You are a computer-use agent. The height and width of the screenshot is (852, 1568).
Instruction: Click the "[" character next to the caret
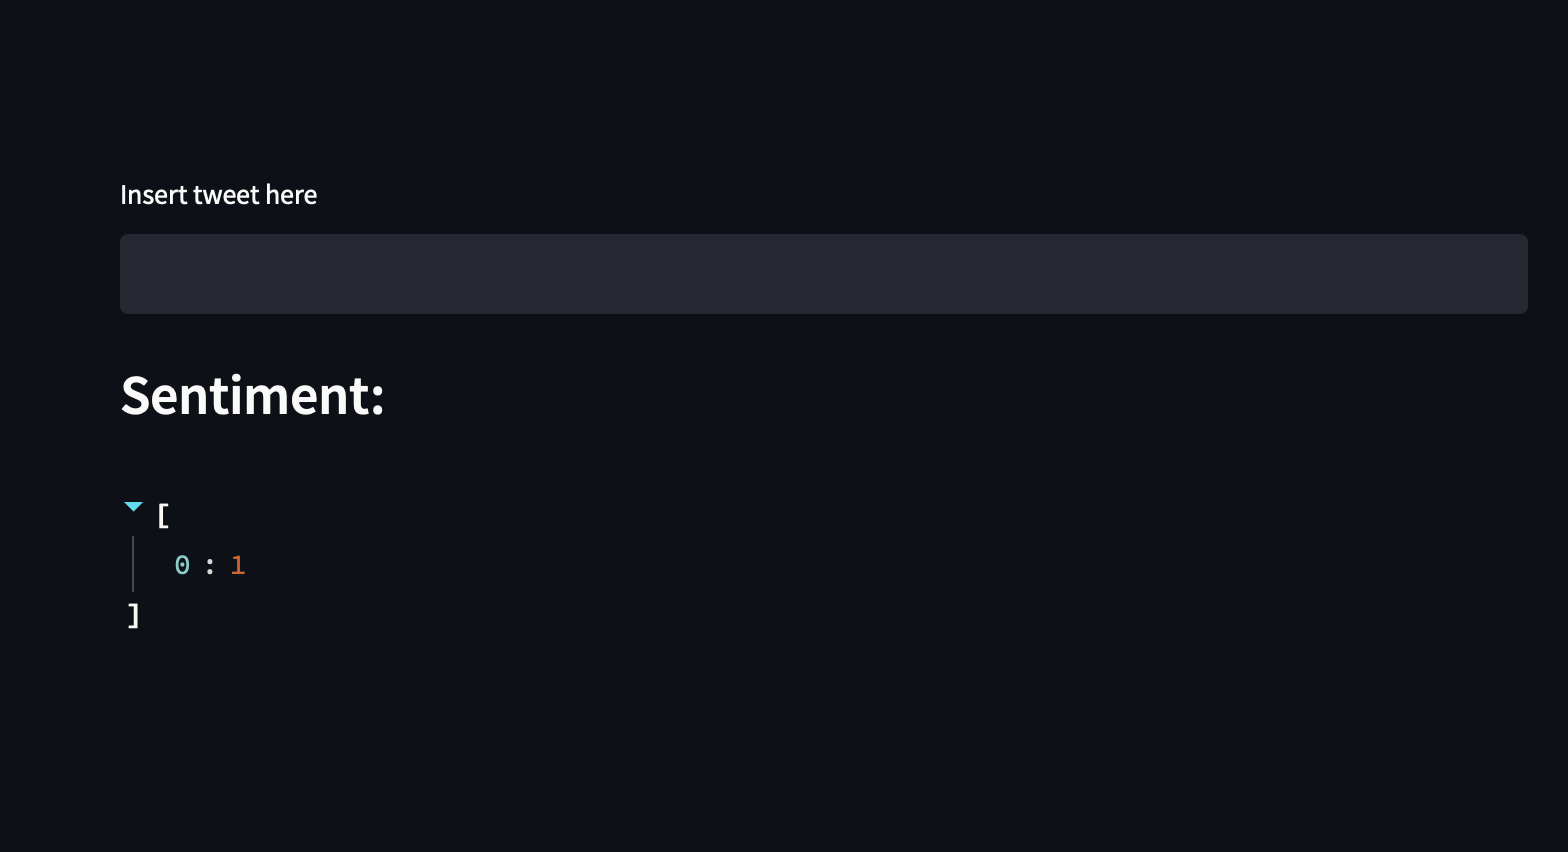[x=164, y=516]
